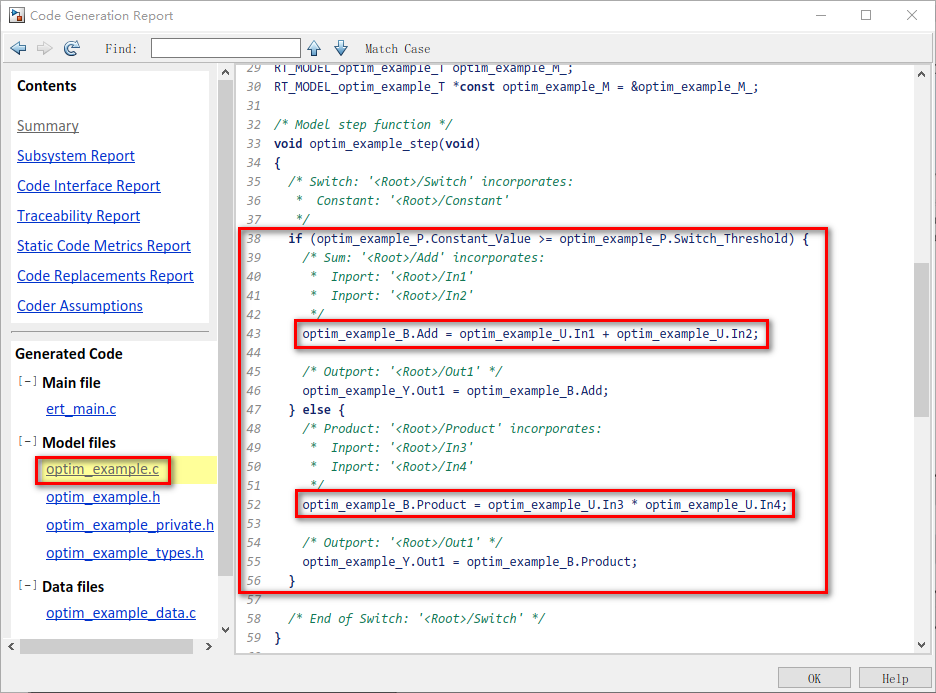The width and height of the screenshot is (936, 693).
Task: Collapse the Data files section
Action: (x=27, y=586)
